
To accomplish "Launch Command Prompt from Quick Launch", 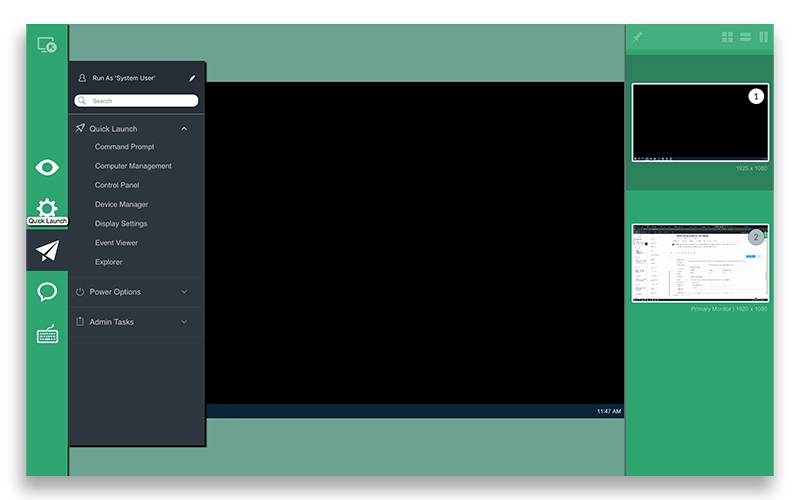I will coord(124,147).
